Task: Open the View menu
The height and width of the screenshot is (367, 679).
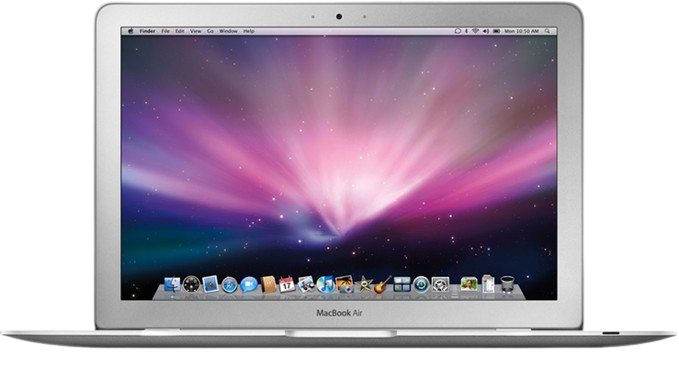Action: pyautogui.click(x=196, y=31)
